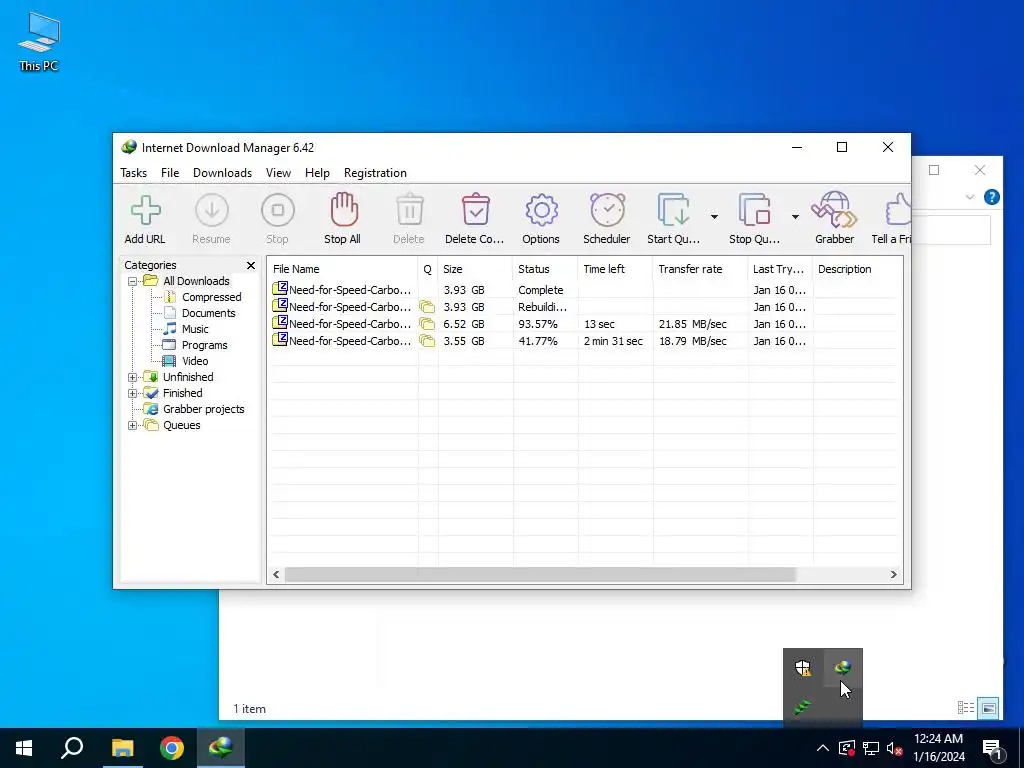Click the Delete Completed toolbar icon
The width and height of the screenshot is (1024, 768).
(475, 210)
